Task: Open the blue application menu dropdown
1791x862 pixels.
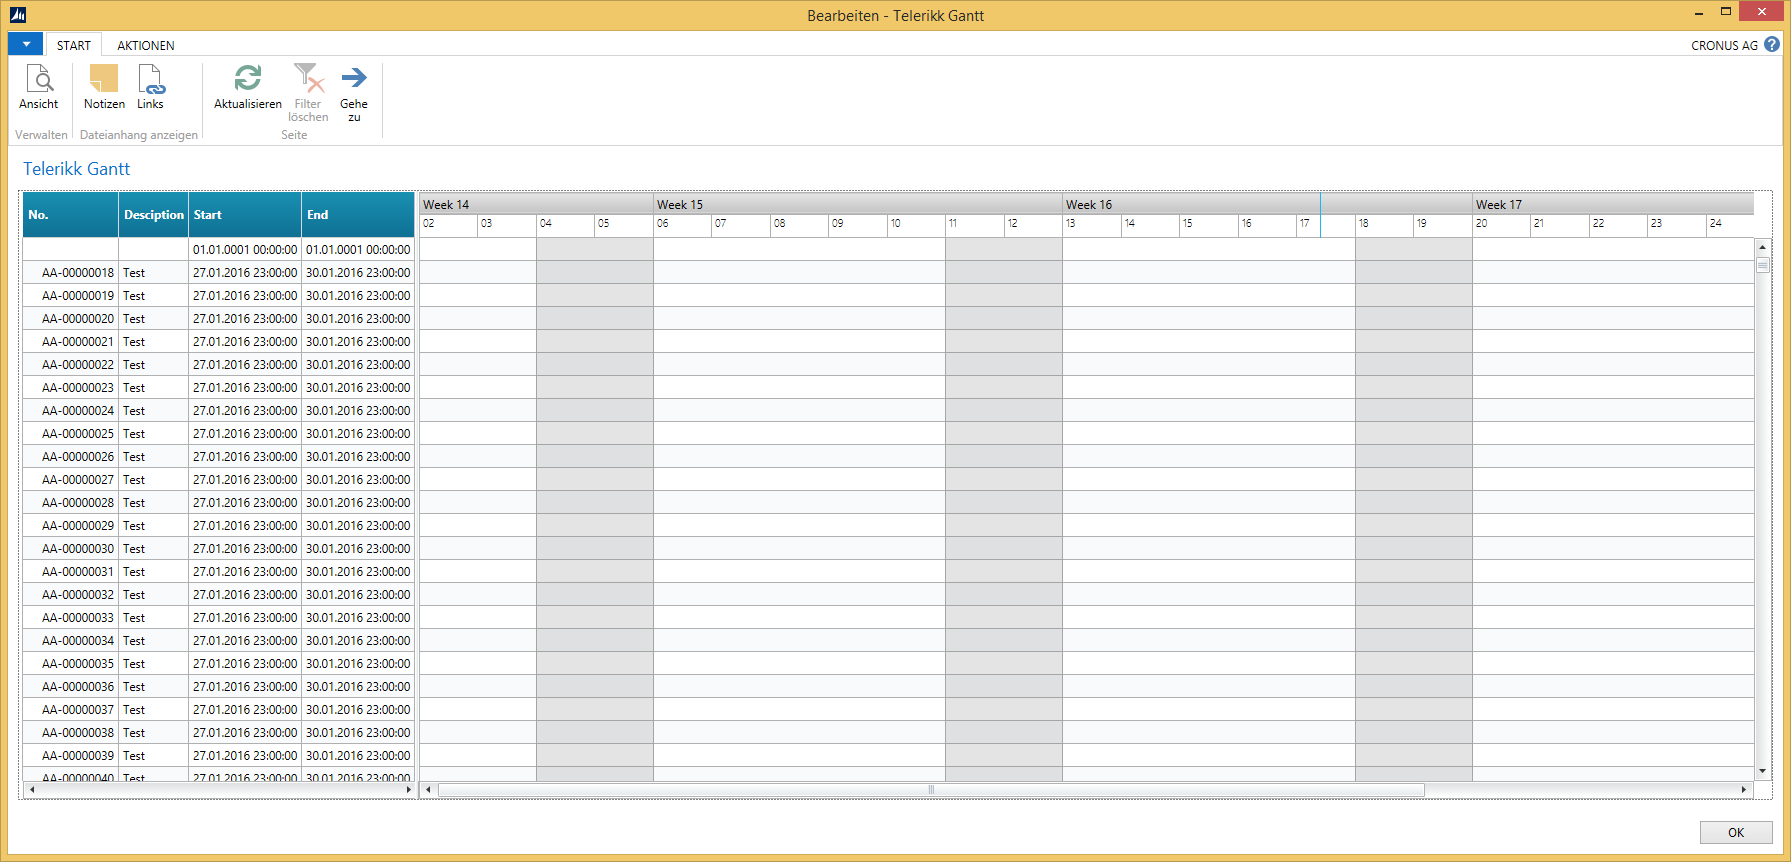Action: pos(26,44)
